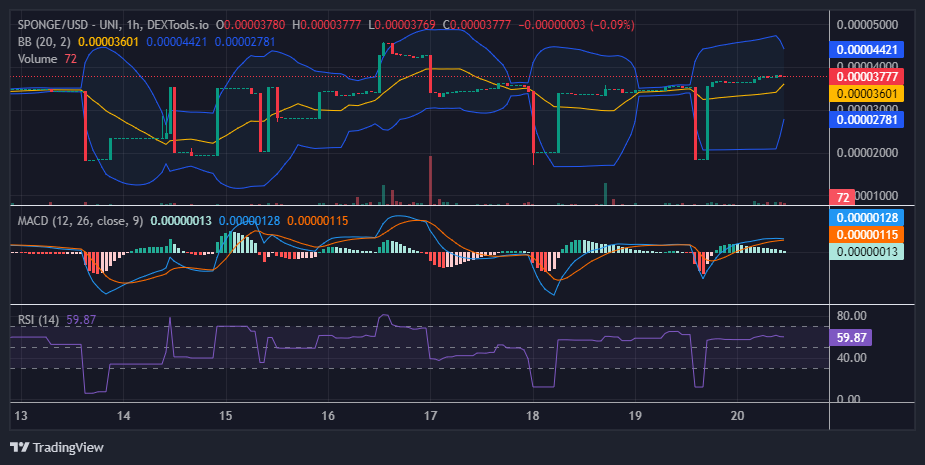Screen dimensions: 925x465
Task: Click the current price tag 0.00003777
Action: (867, 77)
